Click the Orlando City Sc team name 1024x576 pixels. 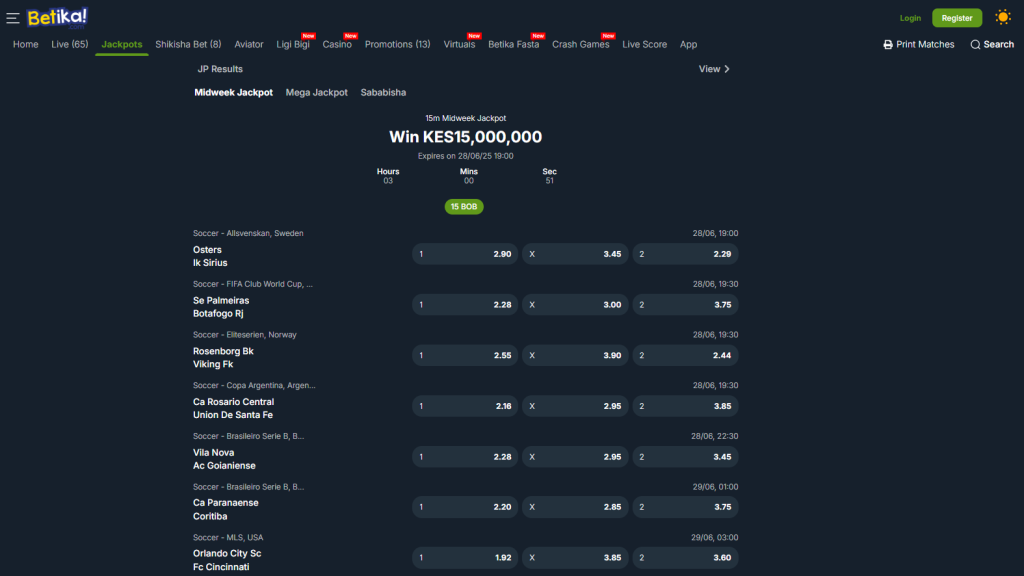(x=227, y=553)
